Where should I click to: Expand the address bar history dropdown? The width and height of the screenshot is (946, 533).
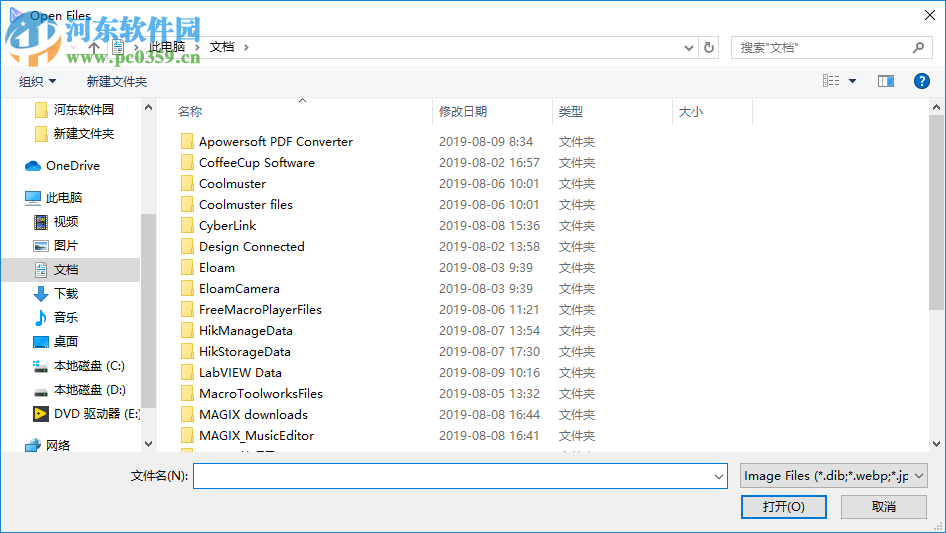tap(688, 47)
